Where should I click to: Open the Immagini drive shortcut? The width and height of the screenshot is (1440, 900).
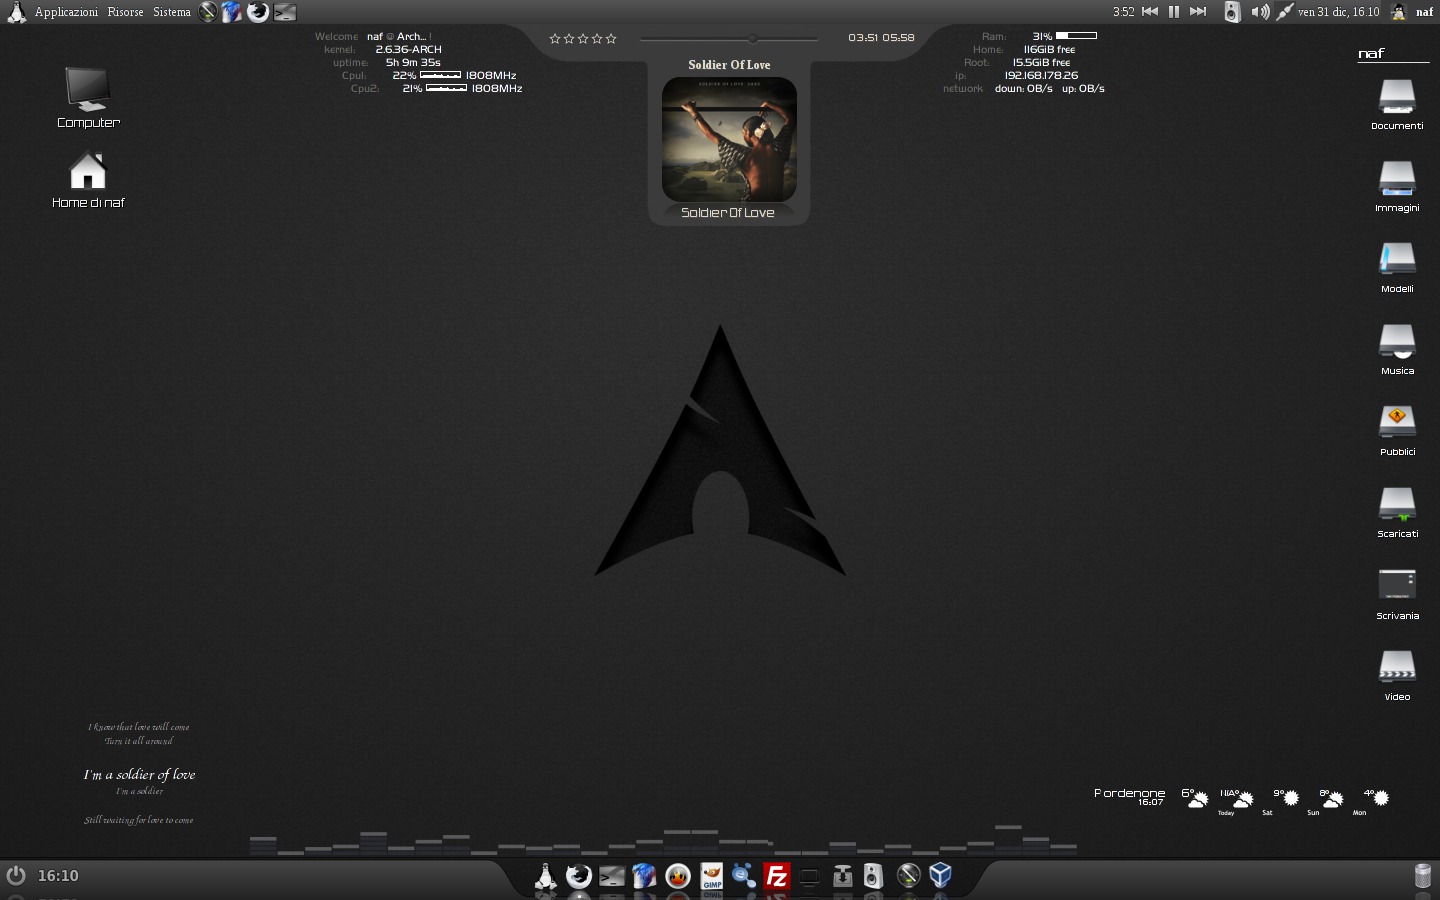click(1397, 186)
